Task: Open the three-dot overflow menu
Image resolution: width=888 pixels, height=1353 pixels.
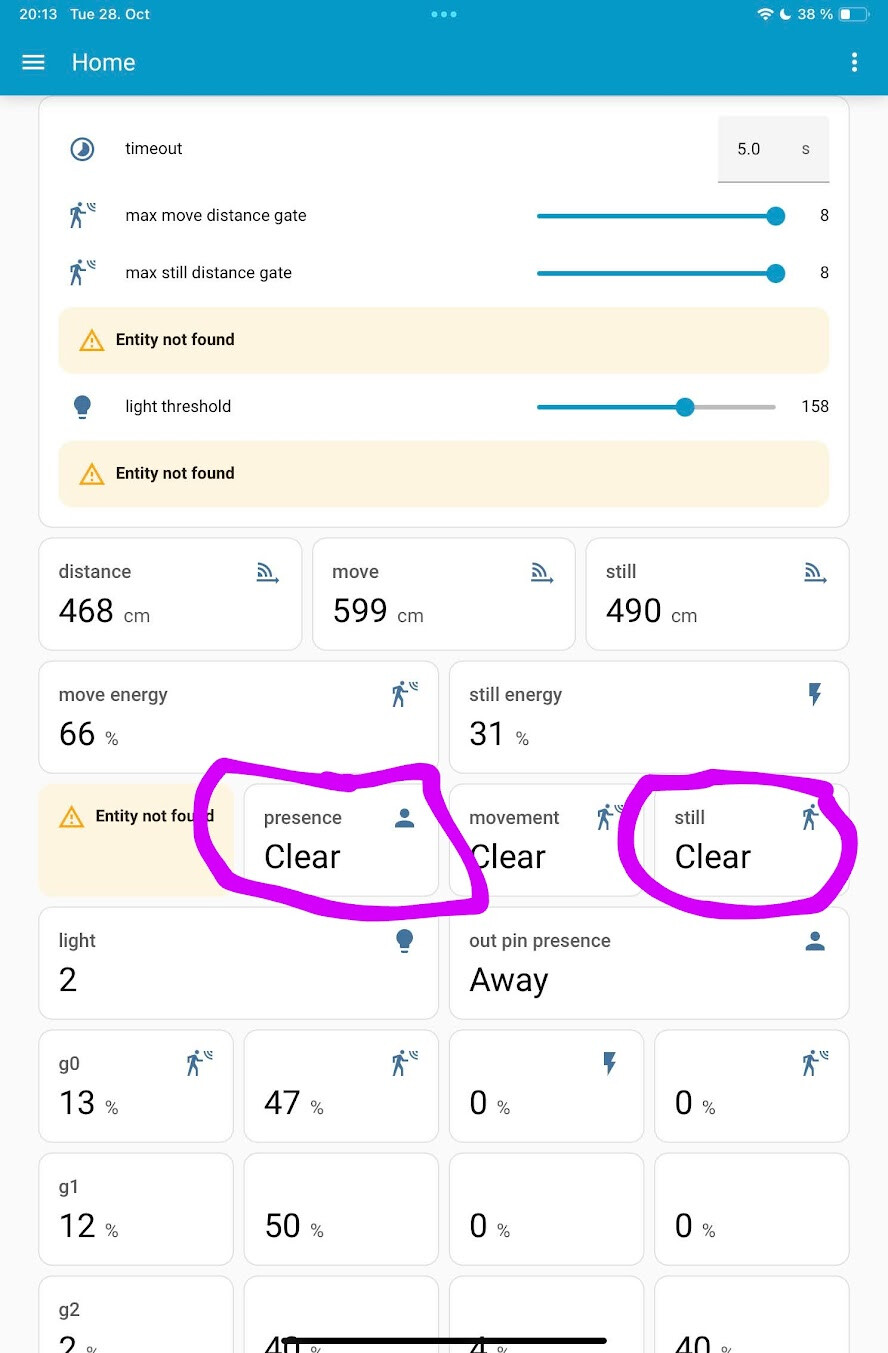Action: click(854, 62)
